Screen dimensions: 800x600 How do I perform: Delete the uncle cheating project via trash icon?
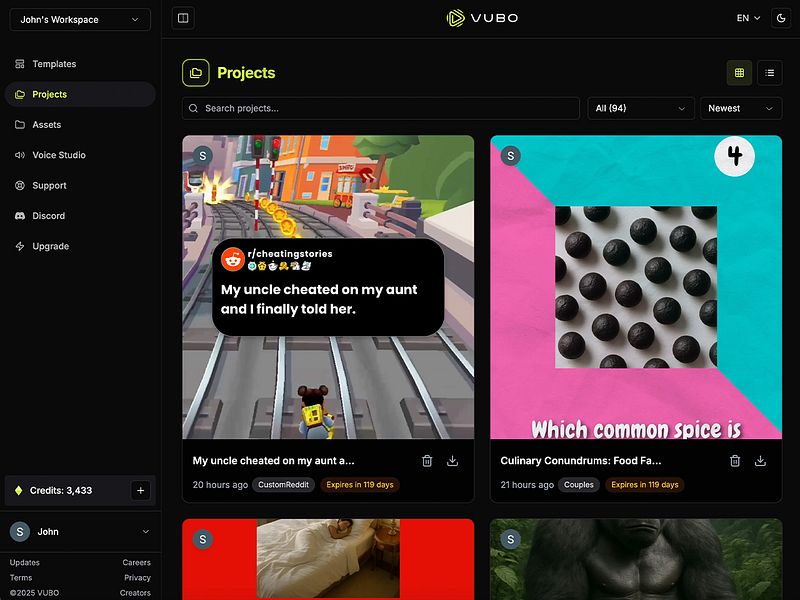pyautogui.click(x=426, y=461)
